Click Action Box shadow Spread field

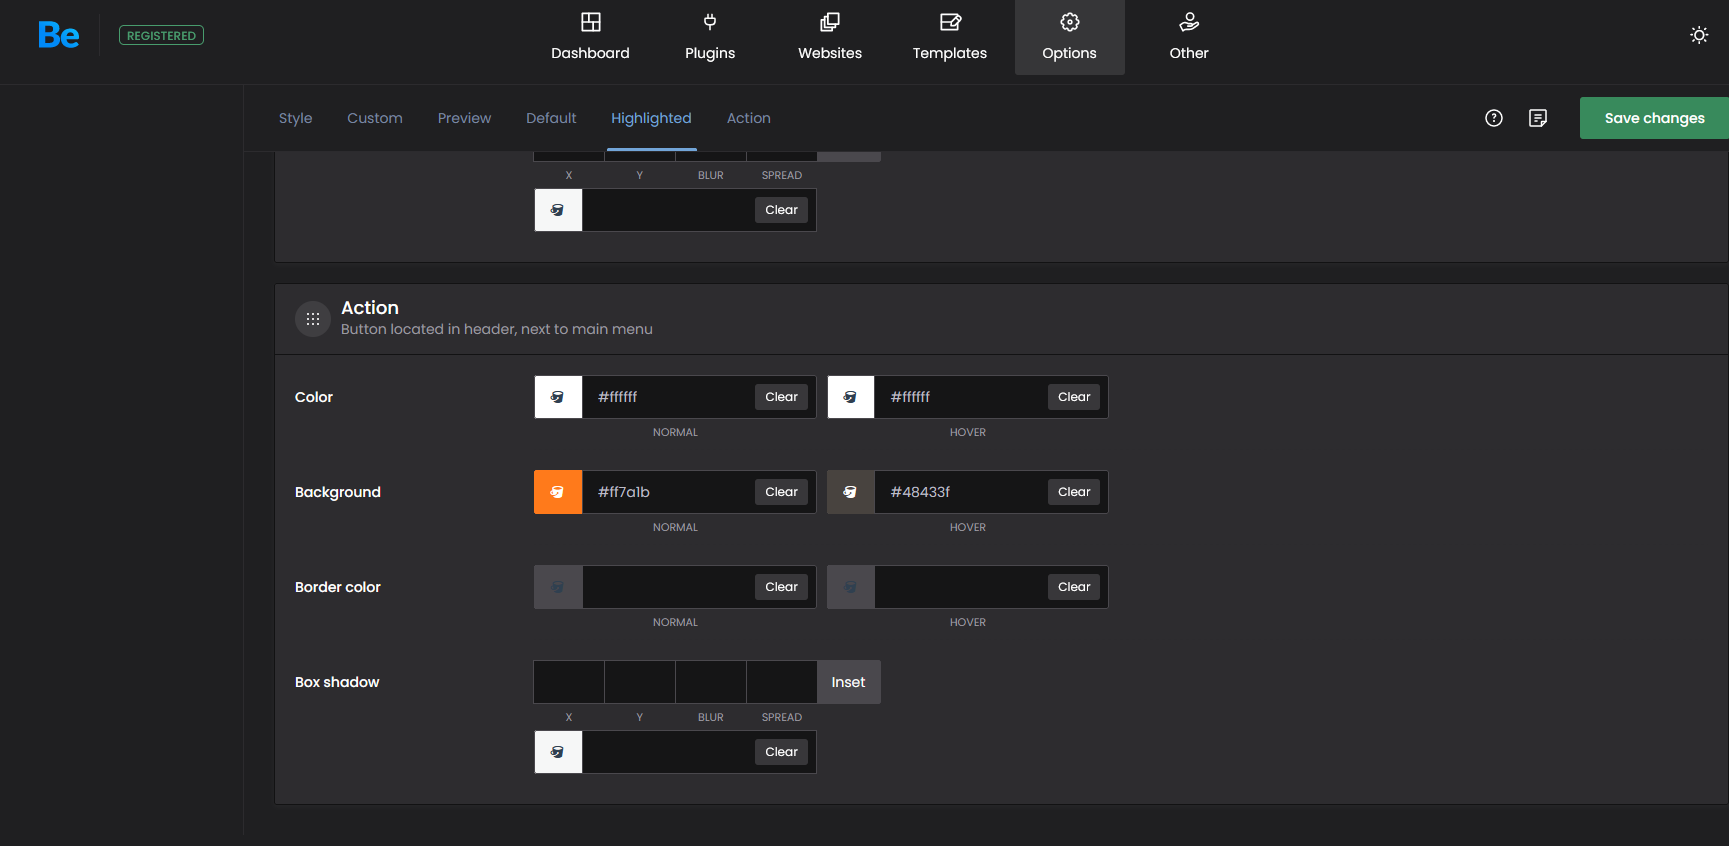[x=782, y=682]
